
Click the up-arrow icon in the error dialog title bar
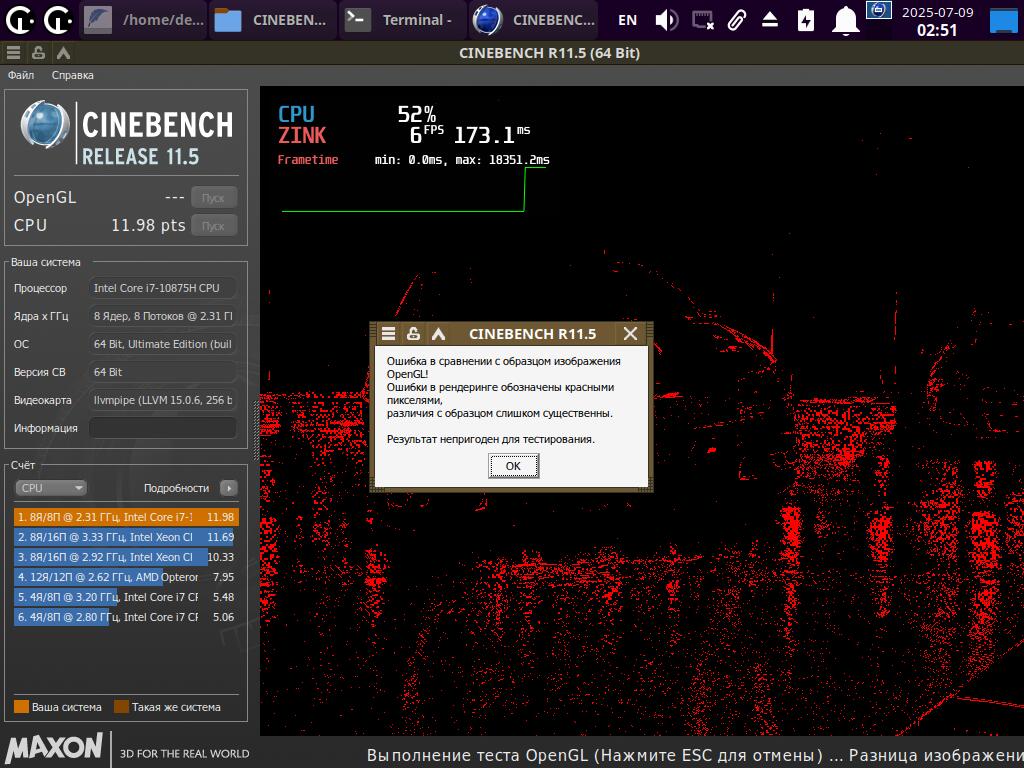pos(438,334)
